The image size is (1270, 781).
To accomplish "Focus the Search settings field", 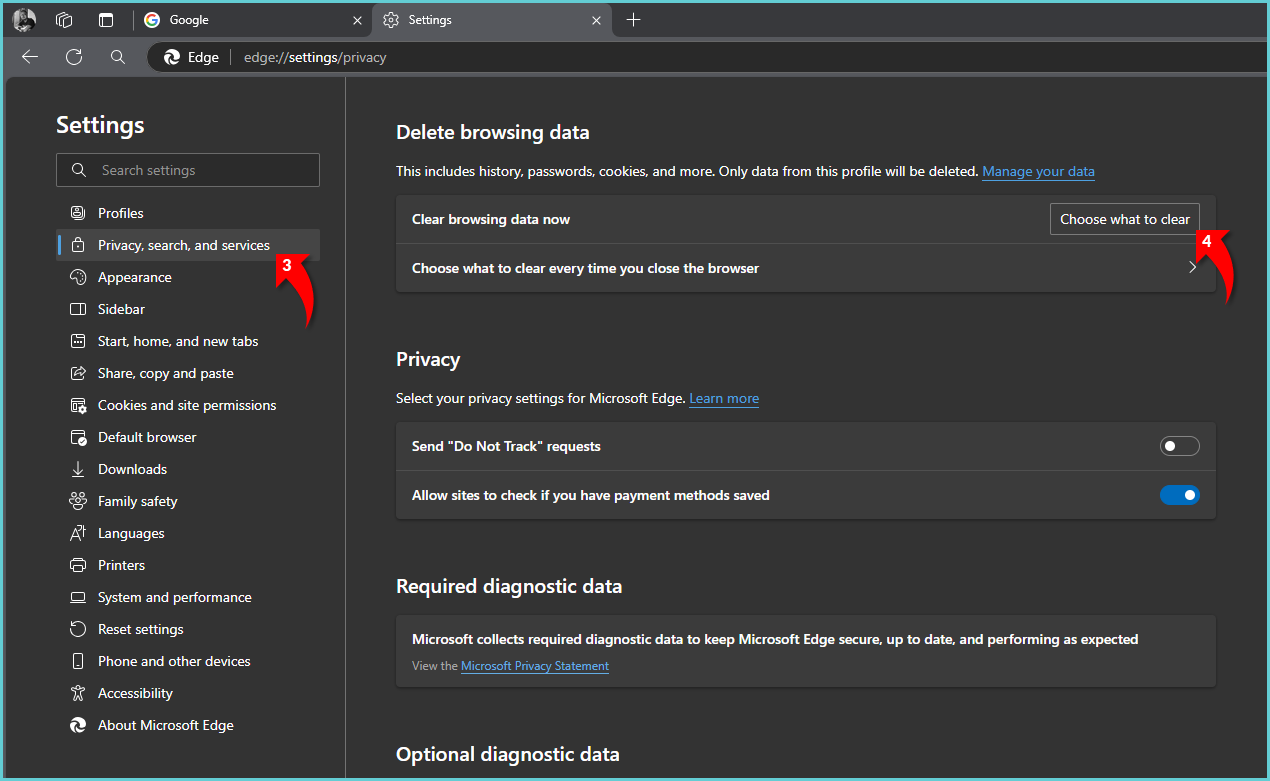I will click(188, 170).
